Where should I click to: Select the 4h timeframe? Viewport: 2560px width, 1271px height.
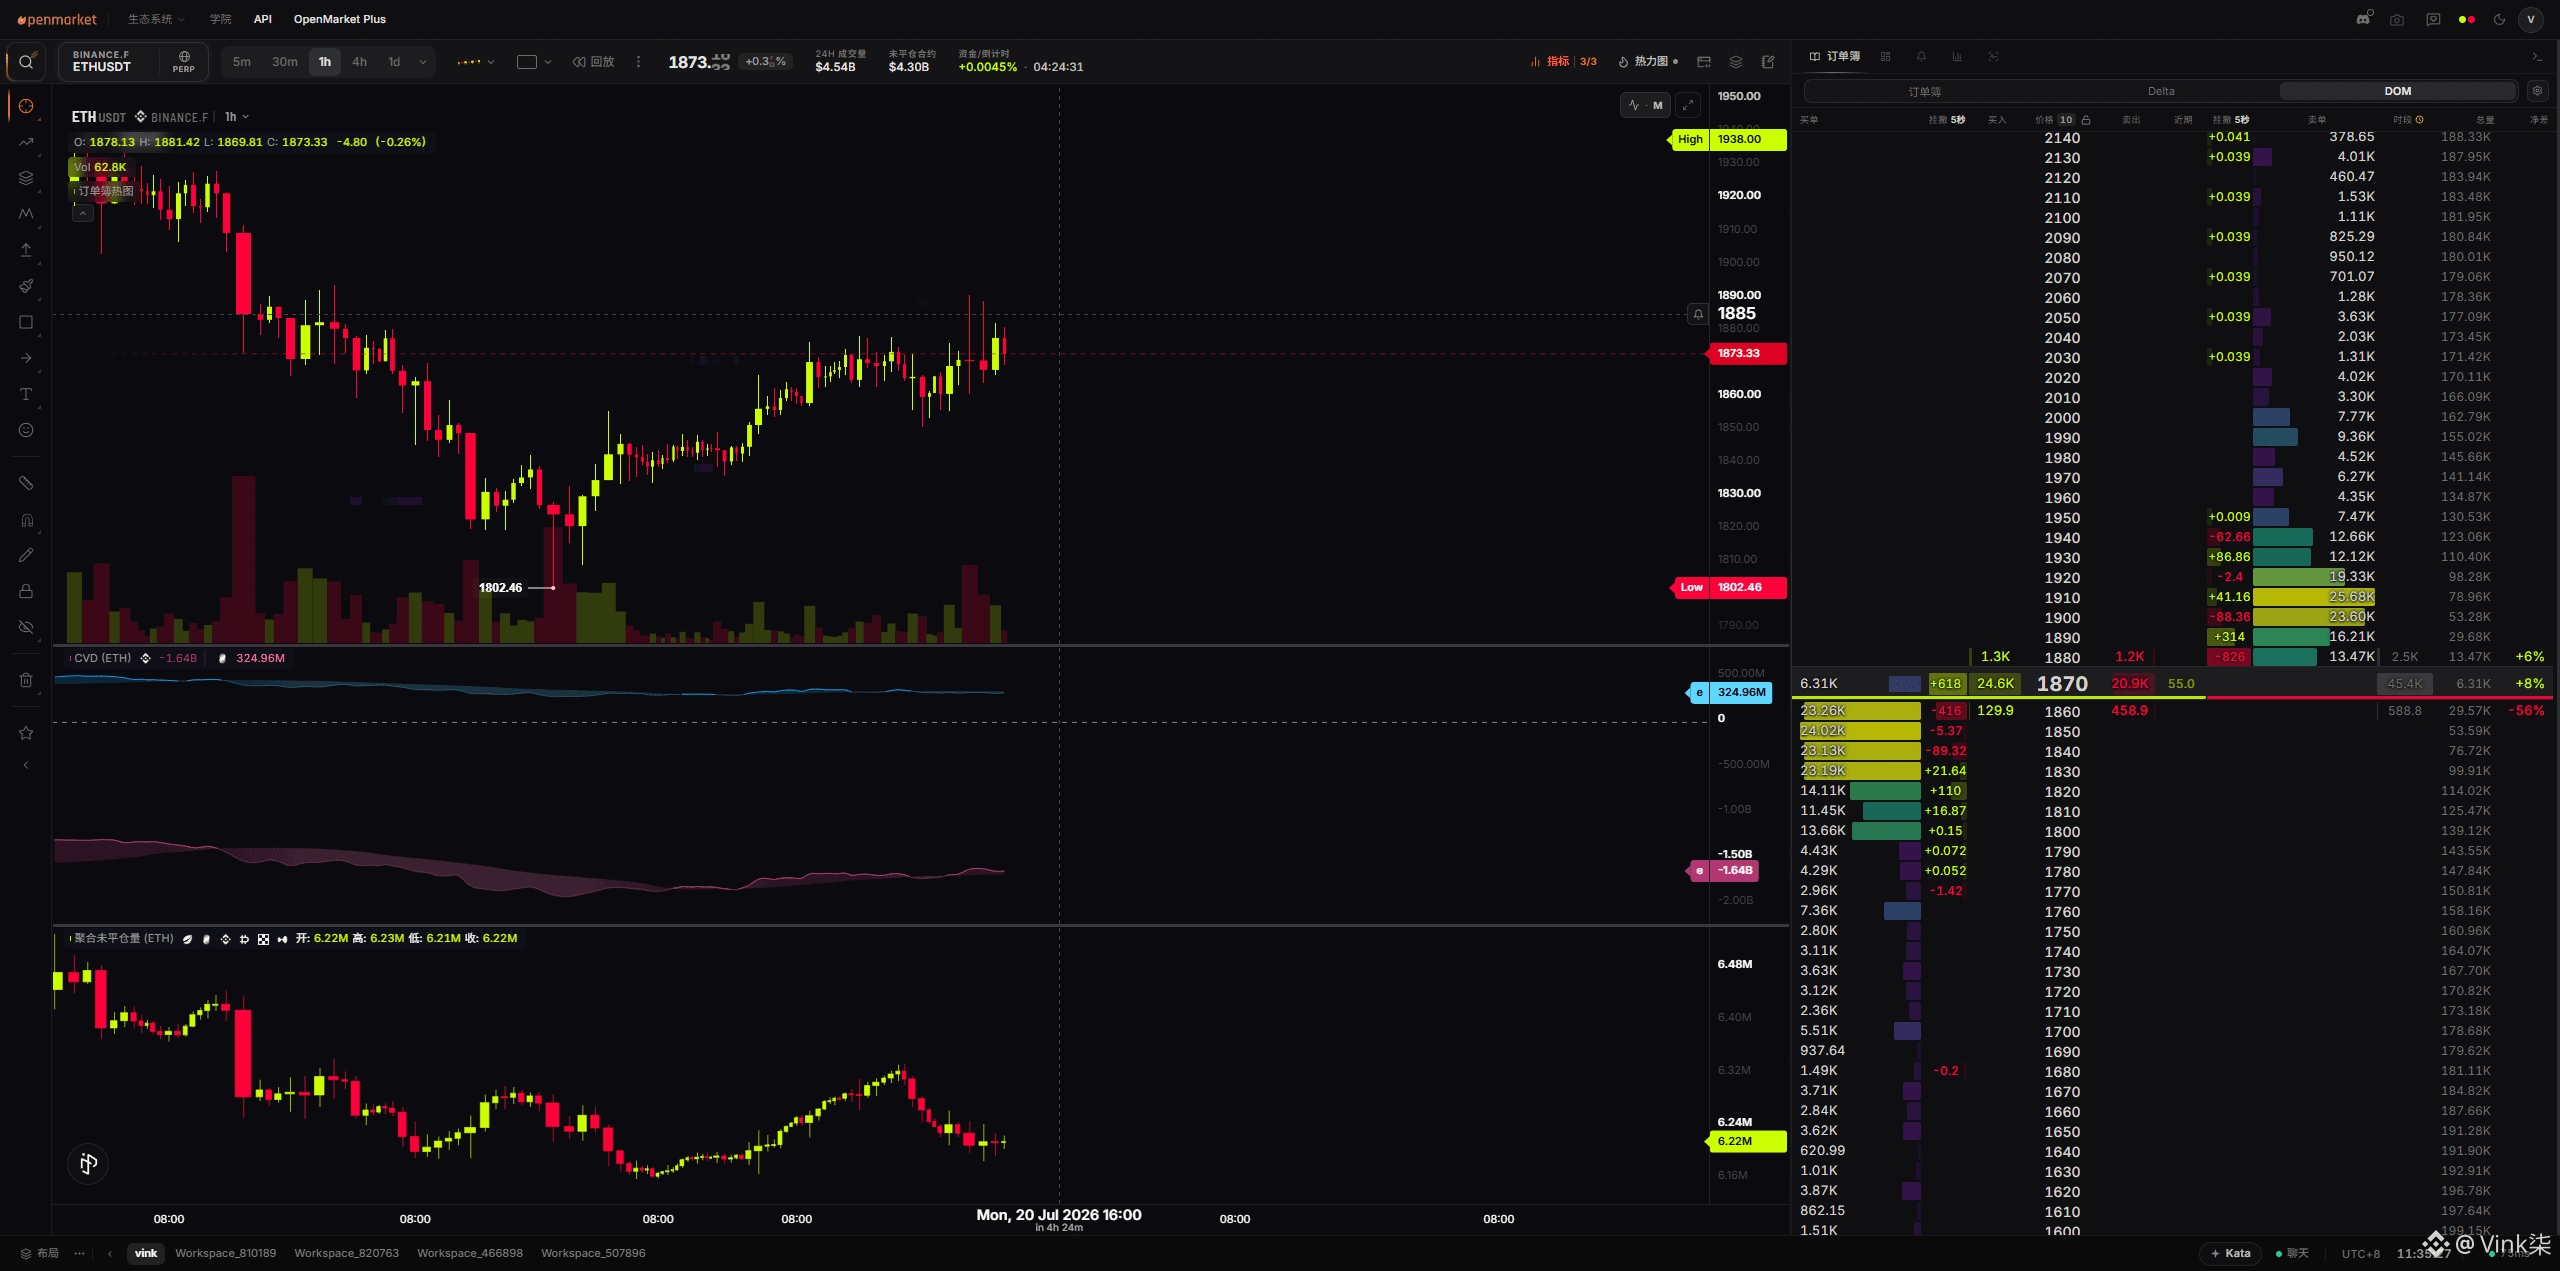click(x=359, y=62)
